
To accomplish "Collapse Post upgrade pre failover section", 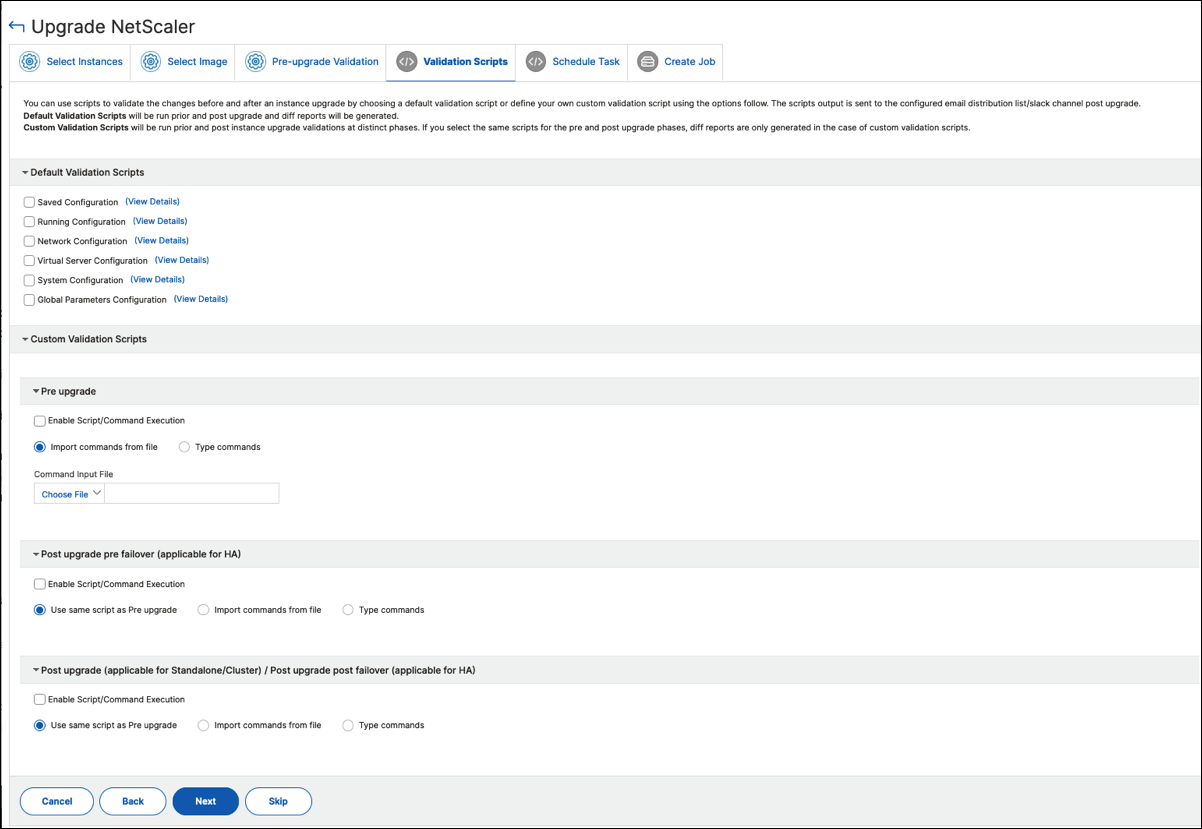I will [x=36, y=554].
